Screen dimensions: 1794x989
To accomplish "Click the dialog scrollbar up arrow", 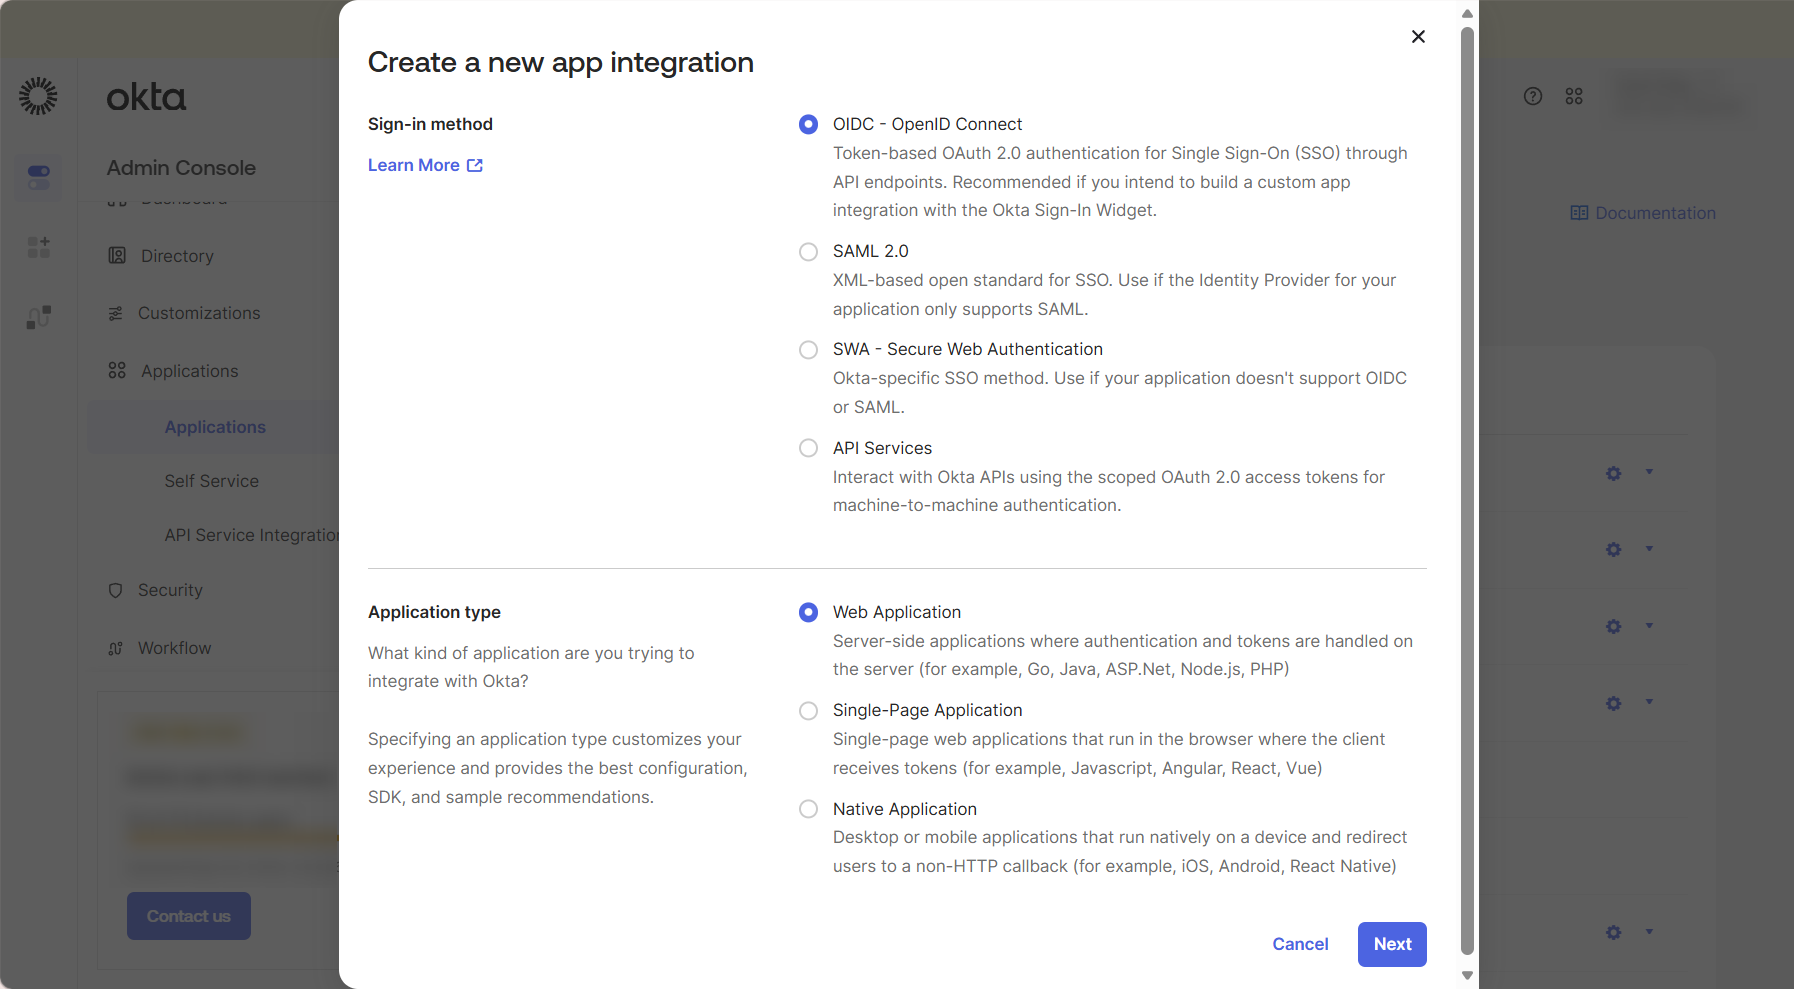I will pos(1467,14).
